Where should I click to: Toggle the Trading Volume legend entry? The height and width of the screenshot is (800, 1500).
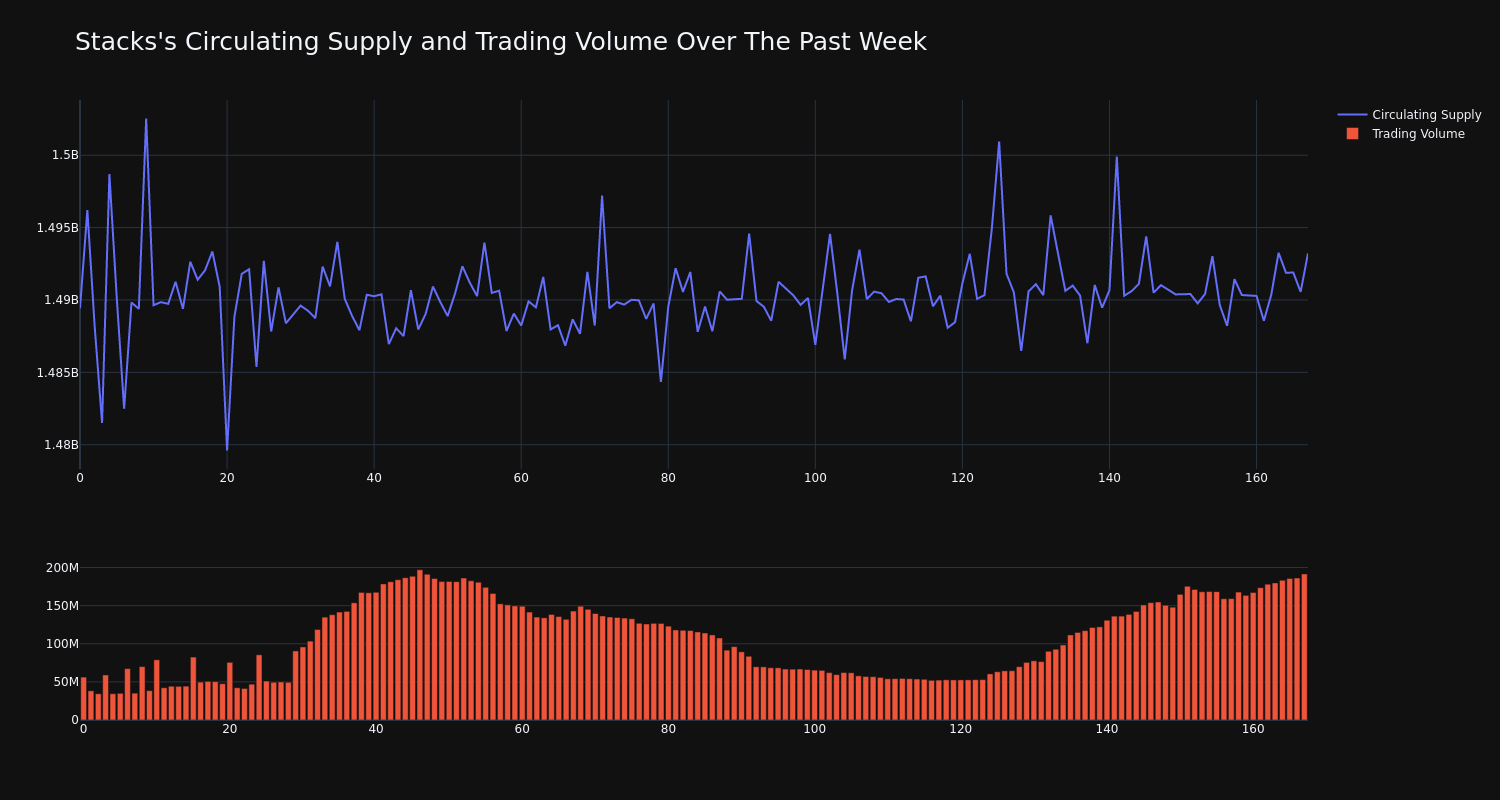coord(1410,134)
